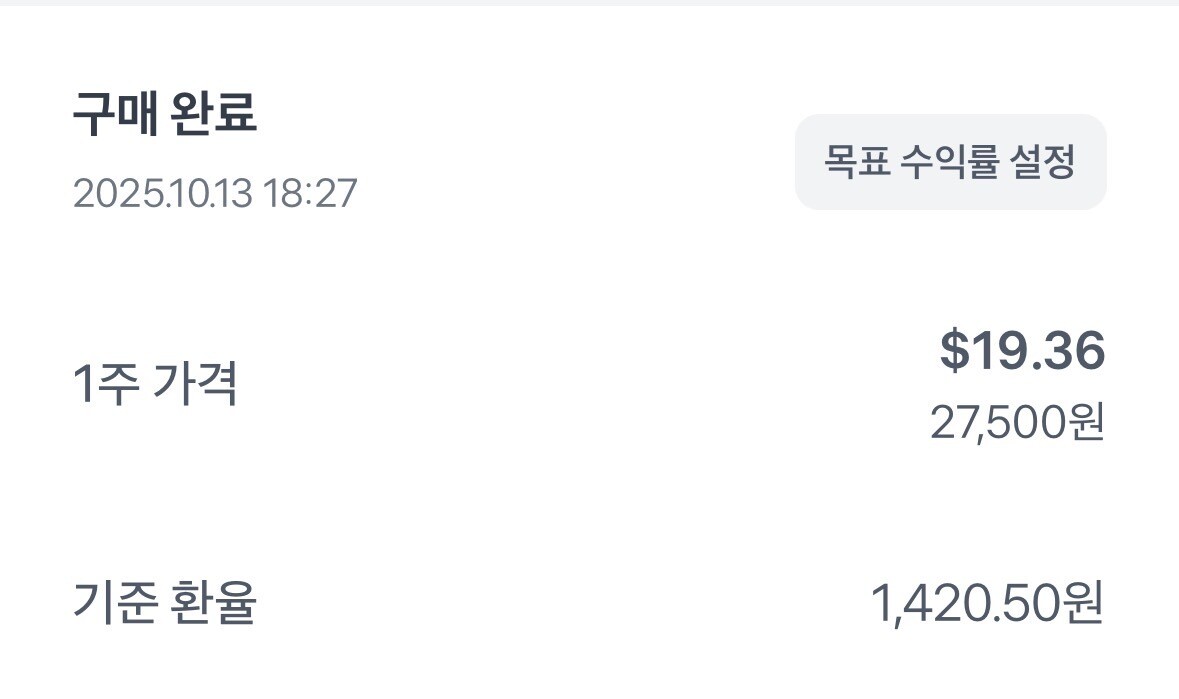Click the gray divider strip at top
Image resolution: width=1179 pixels, height=699 pixels.
tap(589, 3)
